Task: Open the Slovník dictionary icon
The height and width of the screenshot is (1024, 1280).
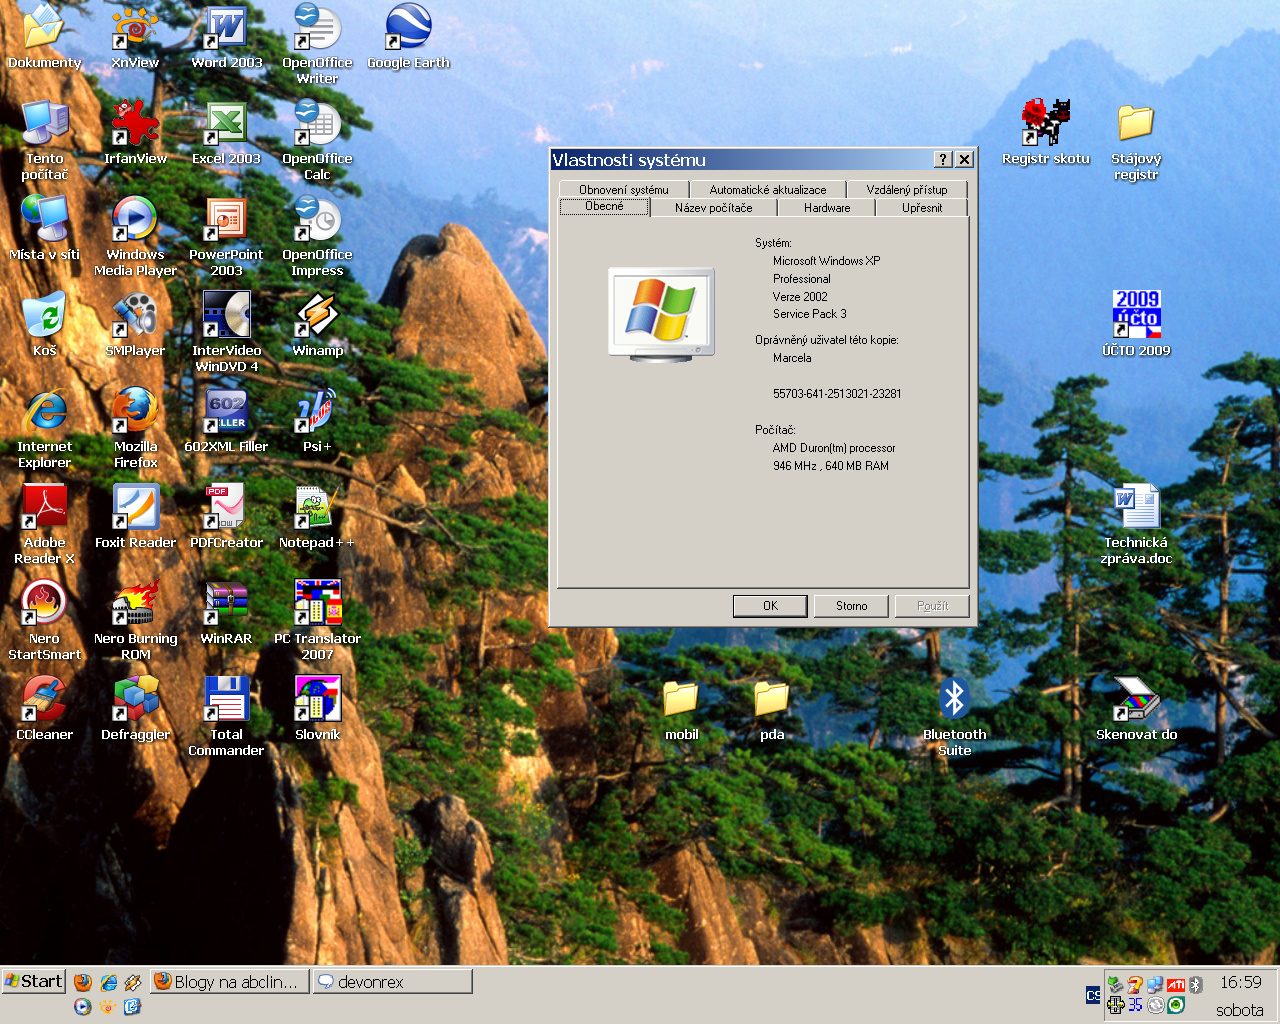Action: (x=317, y=709)
